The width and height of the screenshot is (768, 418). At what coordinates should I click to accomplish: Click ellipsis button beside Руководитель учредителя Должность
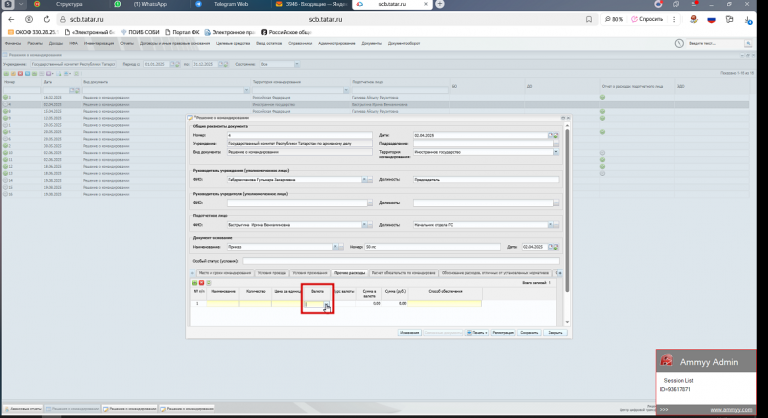(x=556, y=203)
